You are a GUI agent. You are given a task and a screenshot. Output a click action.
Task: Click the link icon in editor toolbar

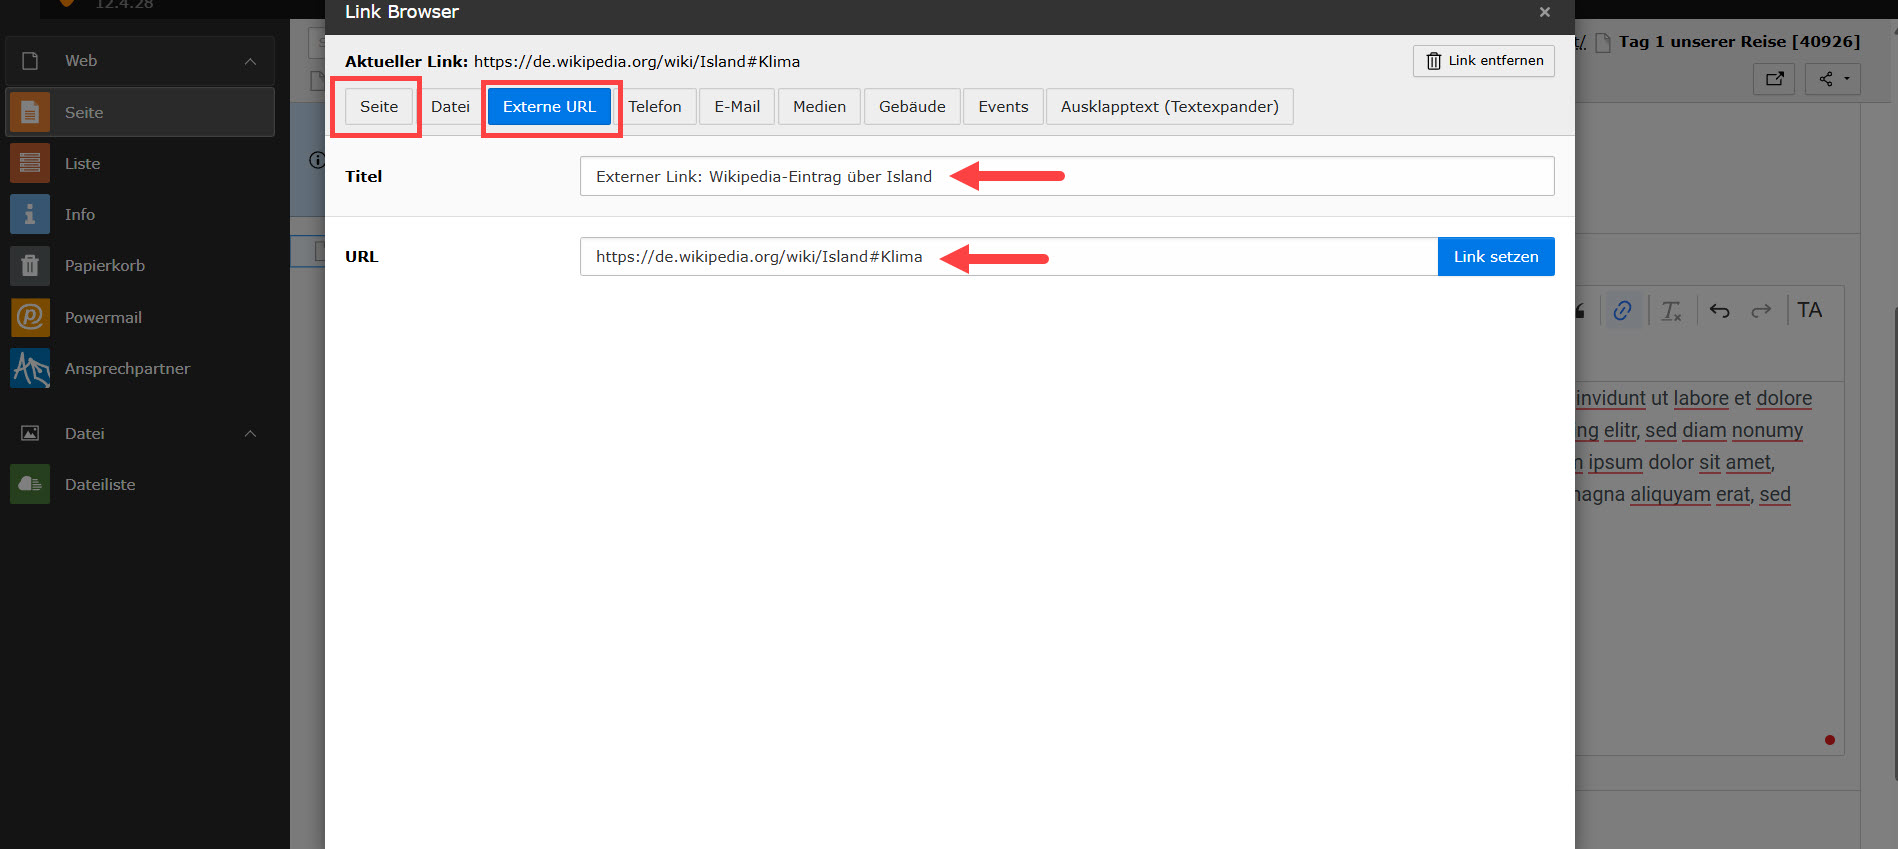1622,311
